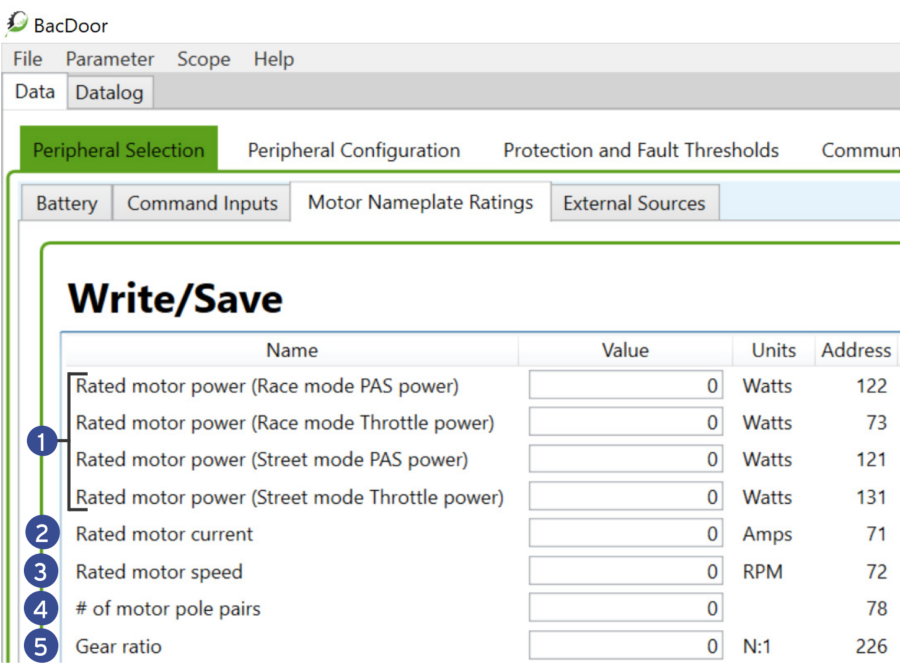
Task: Select the 'Rated motor speed' row name
Action: pos(159,572)
